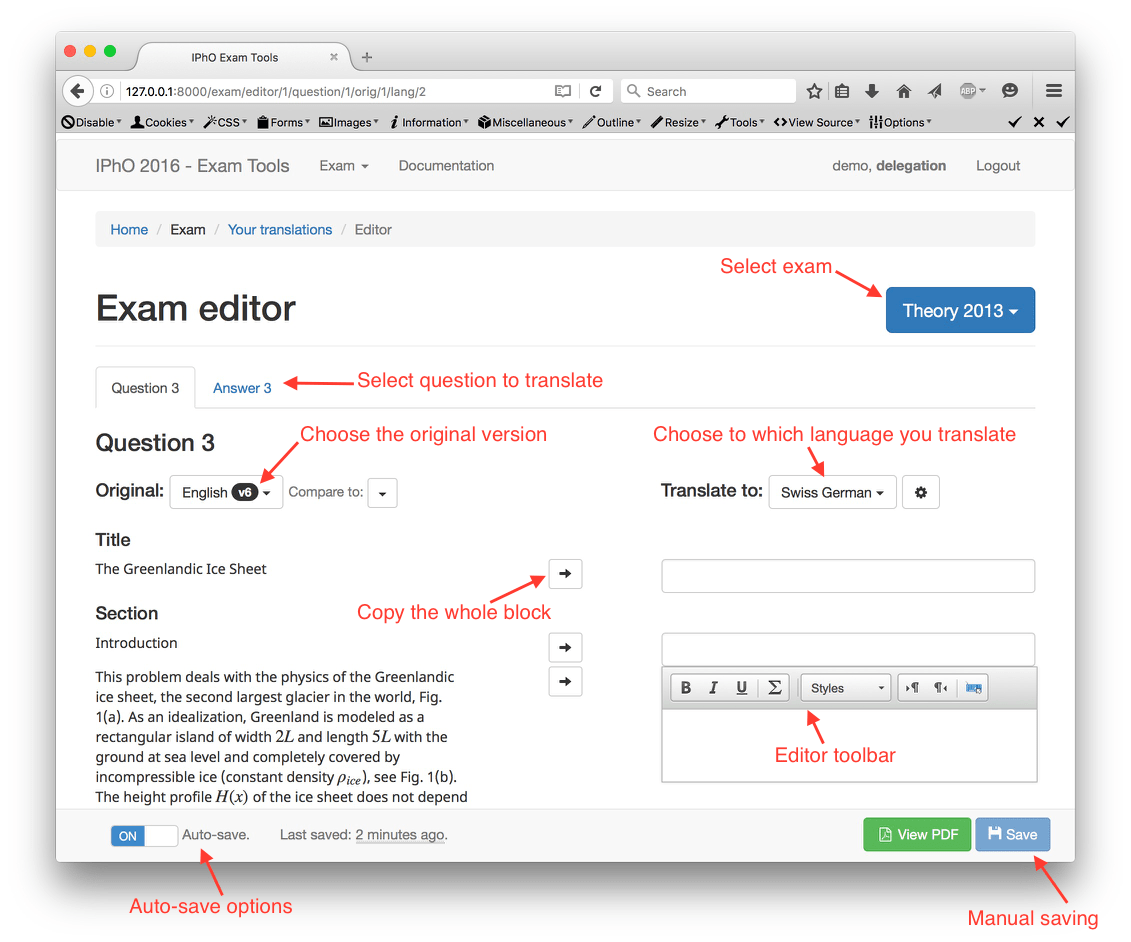
Task: Open translation settings via the gear icon
Action: tap(920, 492)
